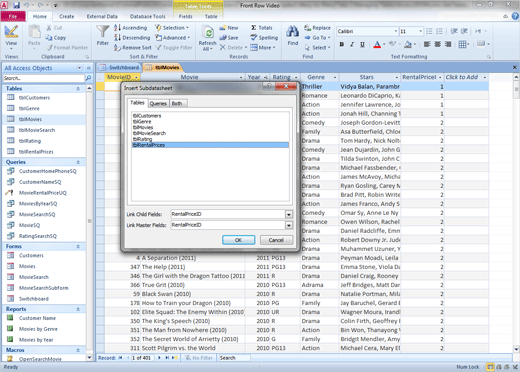Open the Gridlines options
520x372 pixels.
click(x=464, y=44)
